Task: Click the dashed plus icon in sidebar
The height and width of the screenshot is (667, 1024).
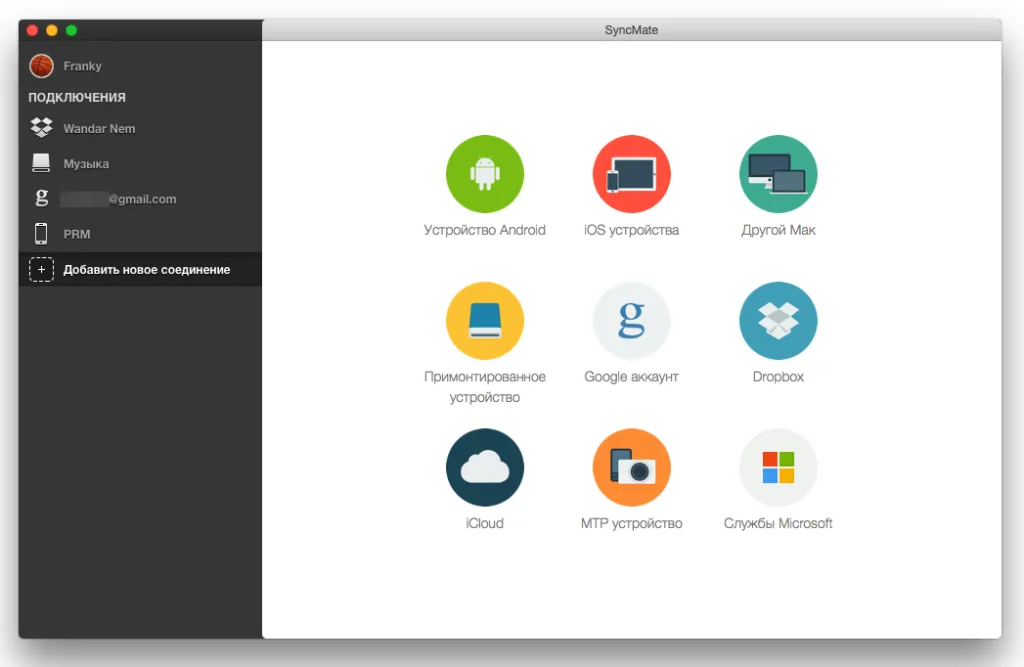Action: pyautogui.click(x=41, y=270)
